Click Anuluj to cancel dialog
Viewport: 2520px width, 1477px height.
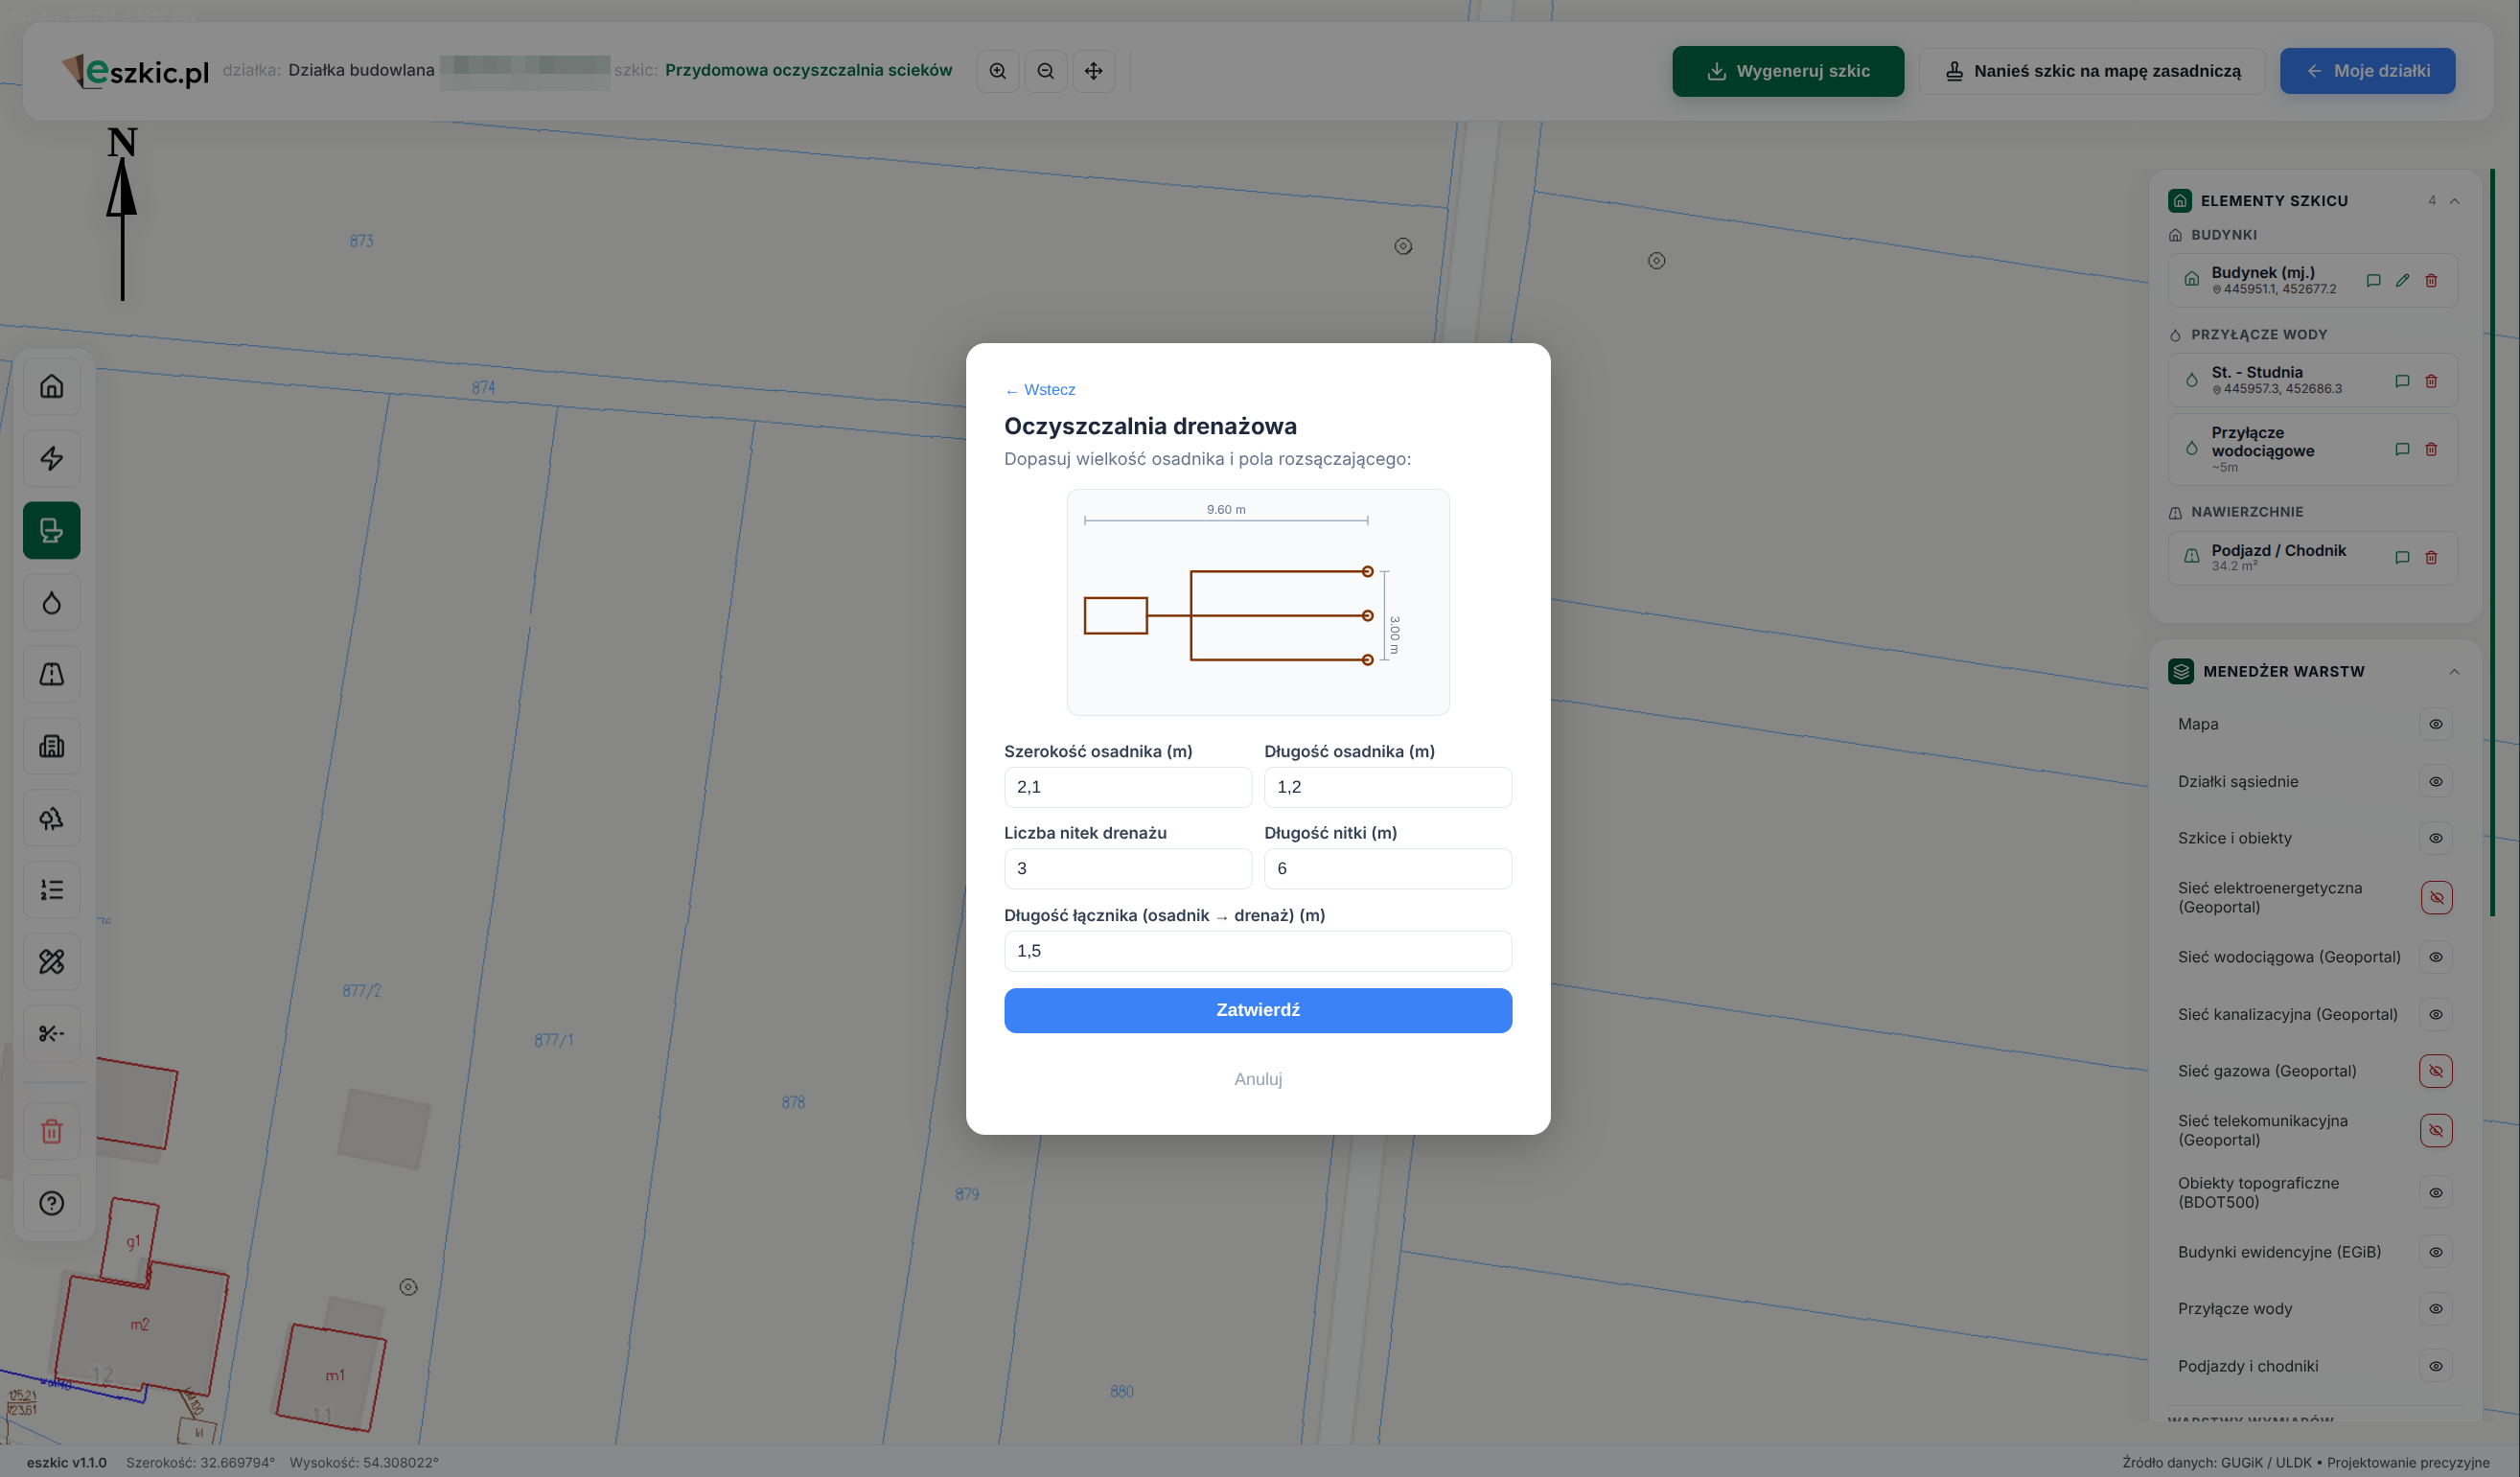click(1258, 1079)
